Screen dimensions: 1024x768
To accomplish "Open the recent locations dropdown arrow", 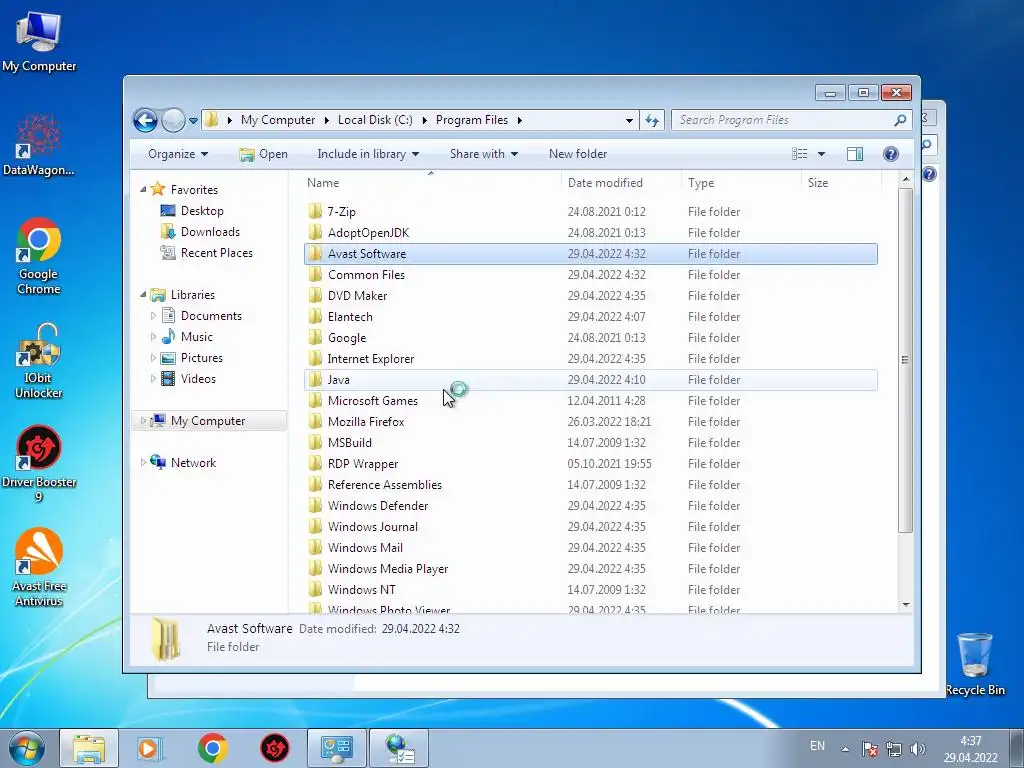I will tap(193, 121).
